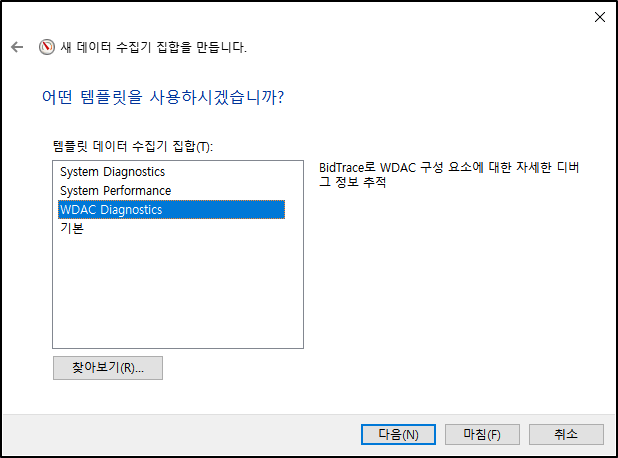Click the Performance Monitor gauge icon in header

(x=47, y=47)
